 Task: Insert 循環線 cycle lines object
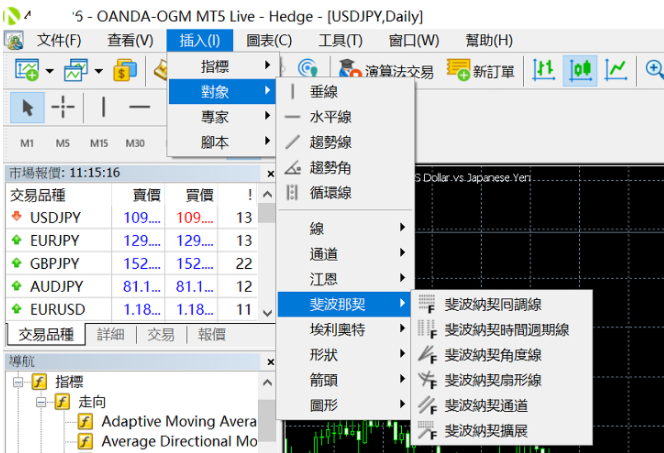pos(345,193)
